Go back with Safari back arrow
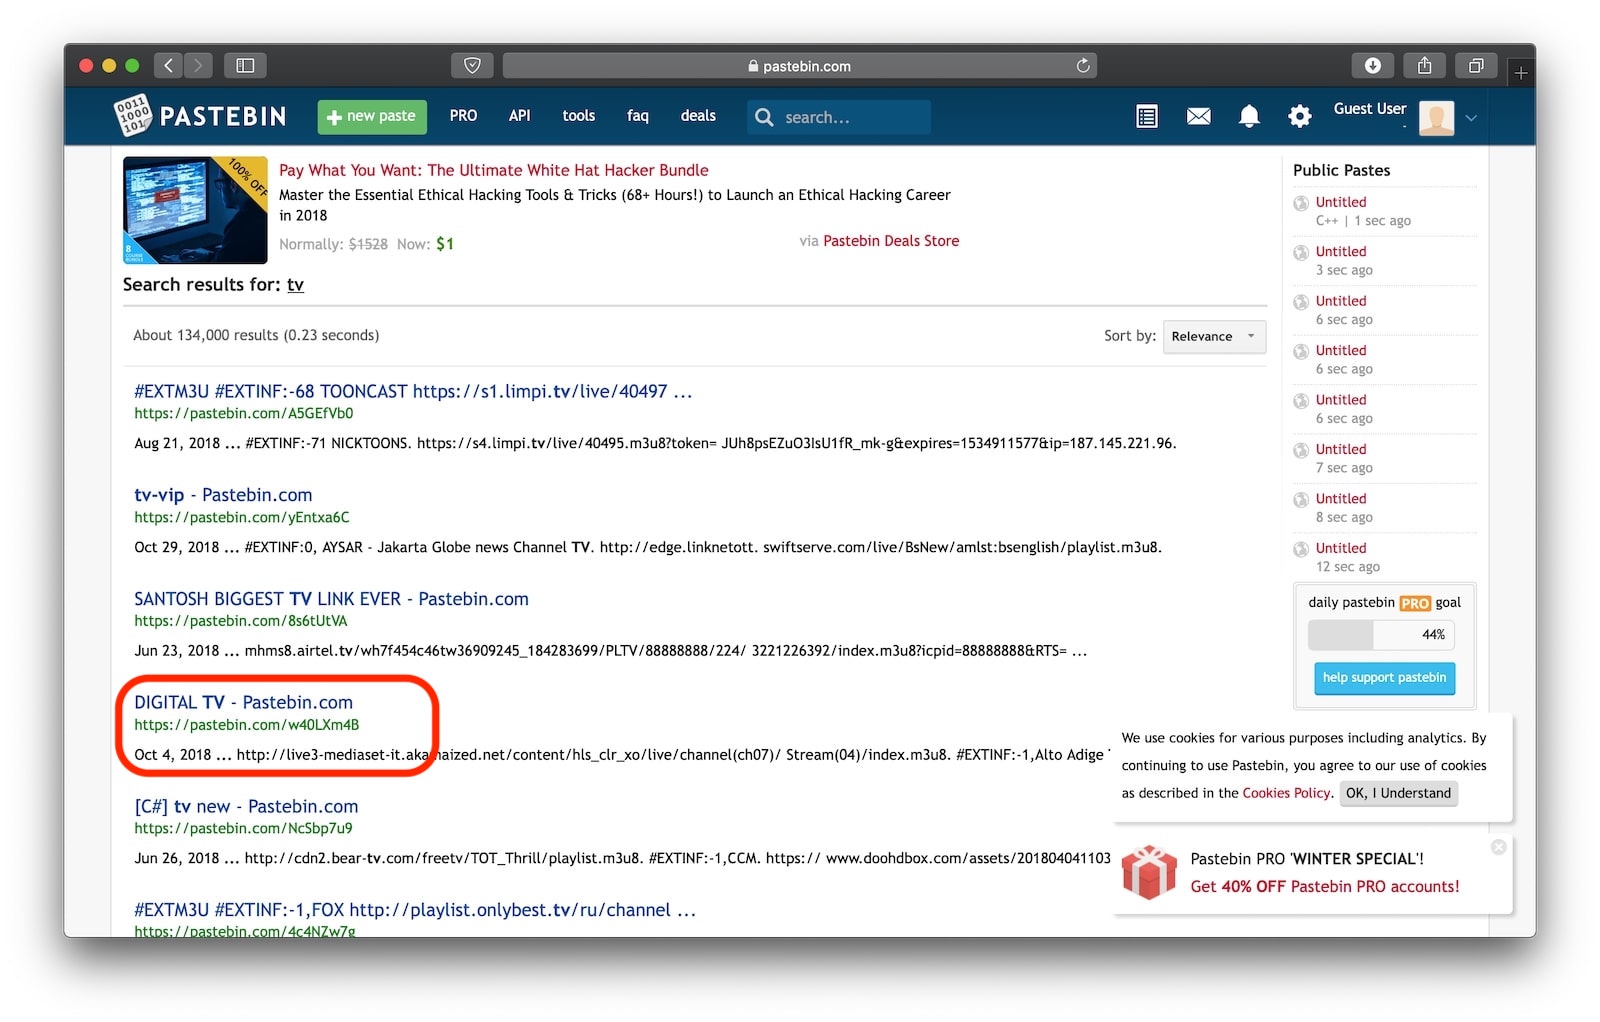Image resolution: width=1600 pixels, height=1022 pixels. (168, 66)
